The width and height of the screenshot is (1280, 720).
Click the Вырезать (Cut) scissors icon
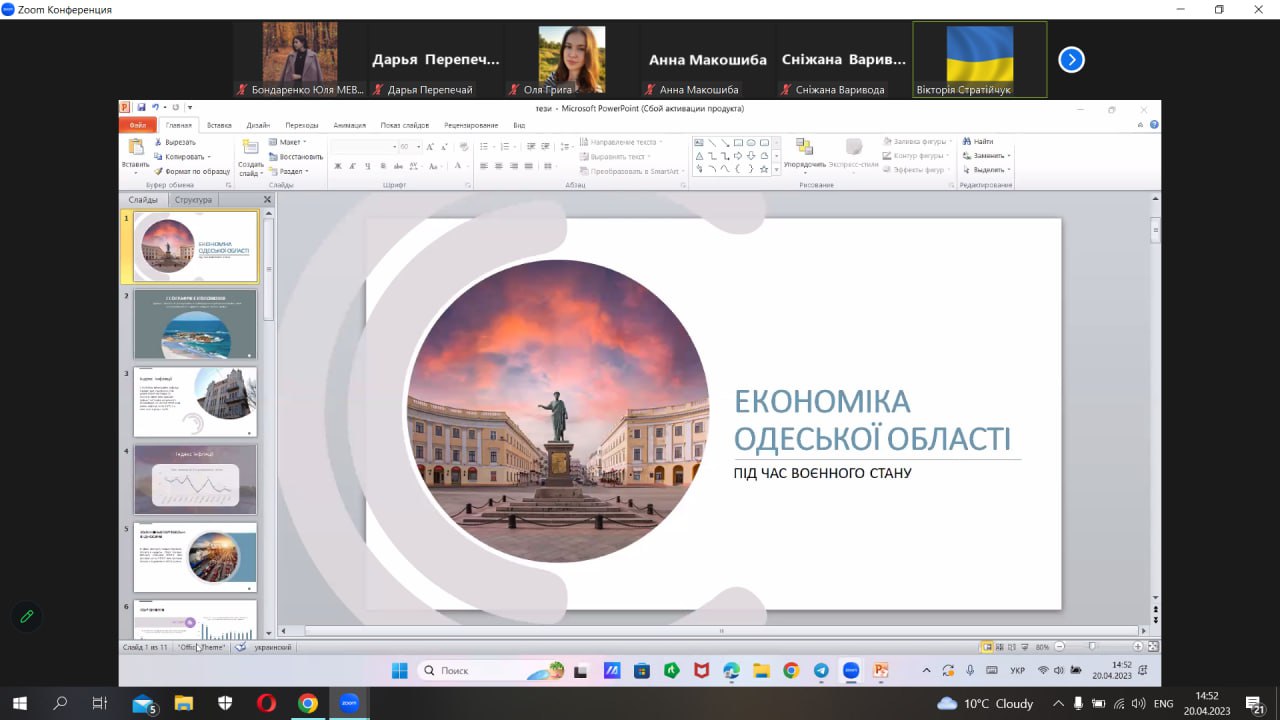[x=158, y=142]
